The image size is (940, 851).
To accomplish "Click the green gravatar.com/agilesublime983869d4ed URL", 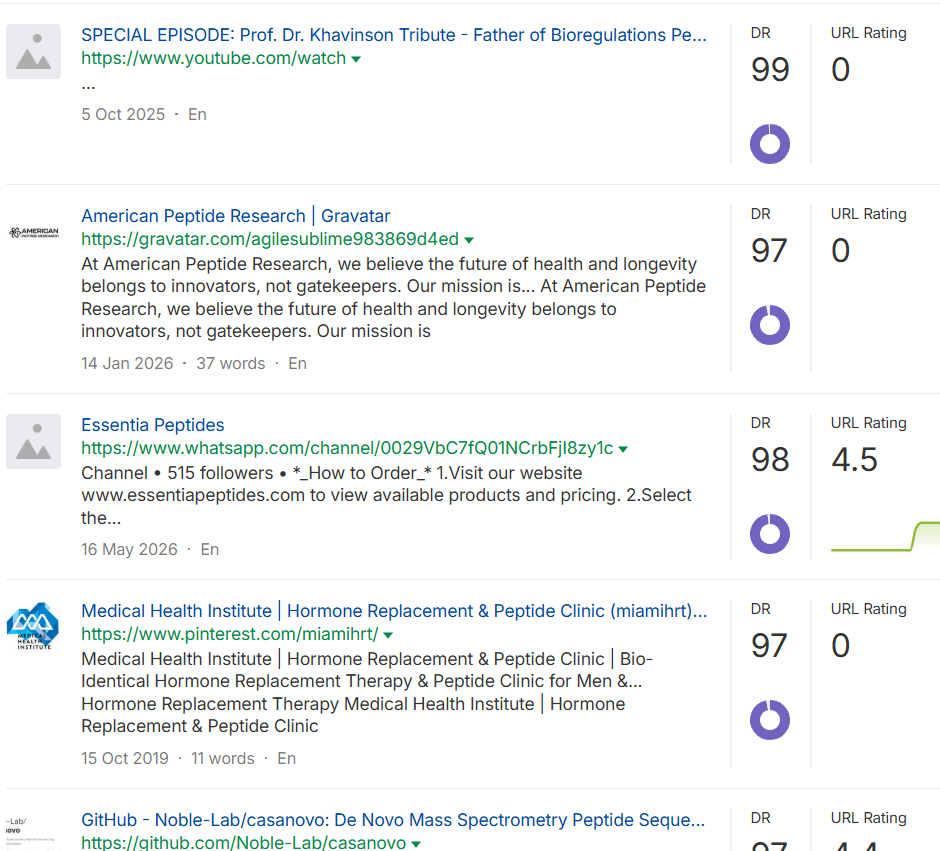I will coord(270,239).
